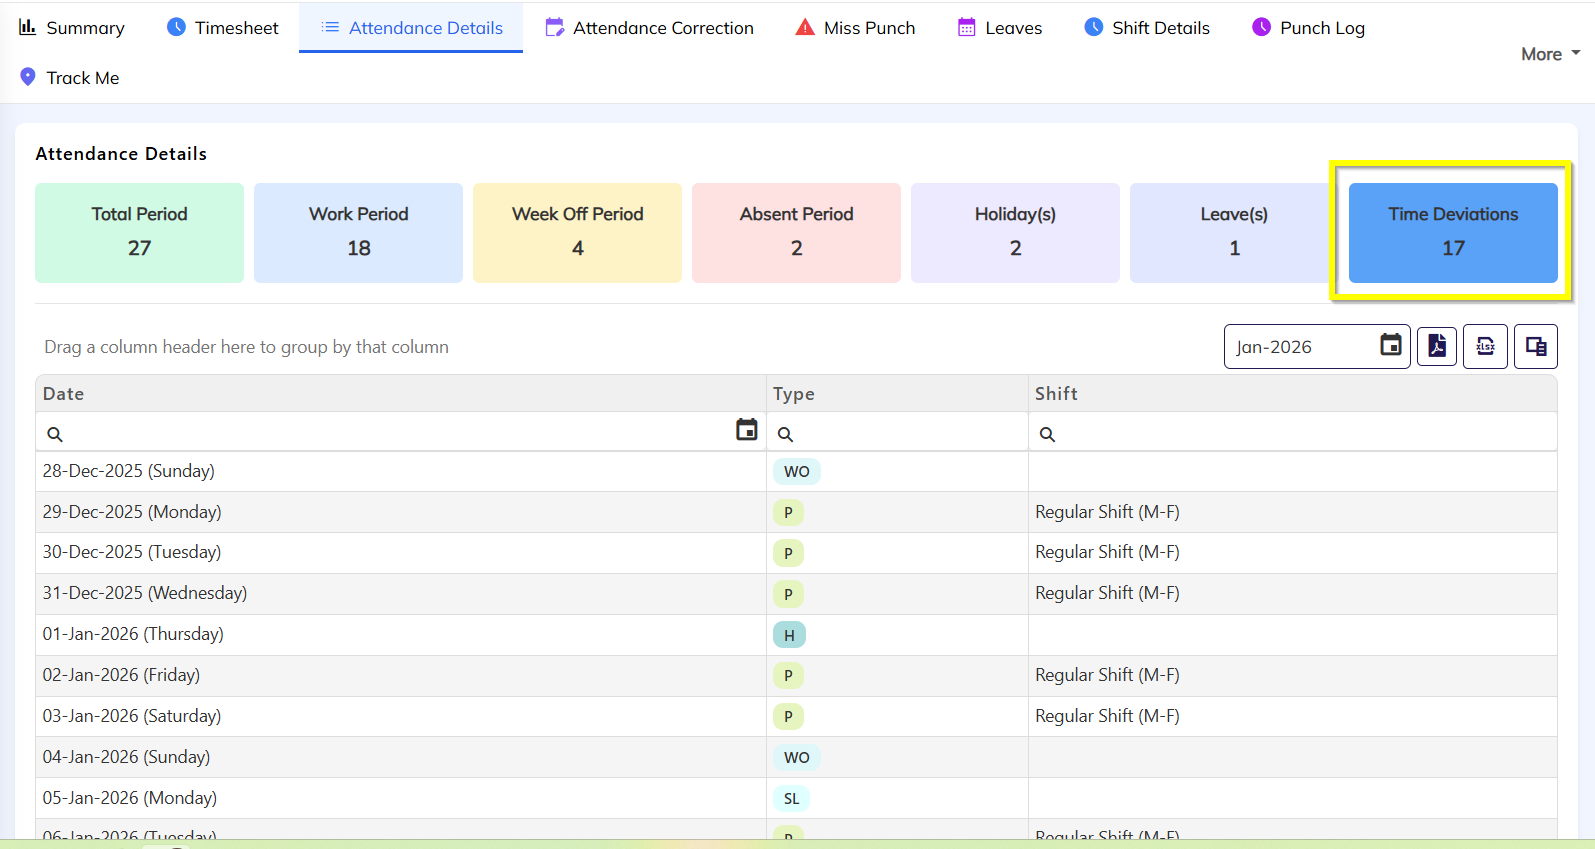
Task: Click the Work Period card
Action: coord(358,232)
